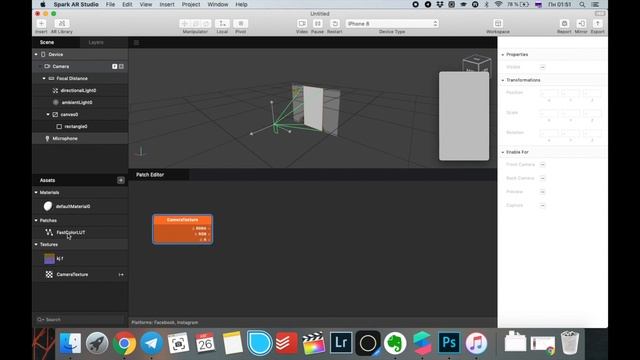640x360 pixels.
Task: Click the Mirror icon in toolbar
Action: click(x=581, y=23)
